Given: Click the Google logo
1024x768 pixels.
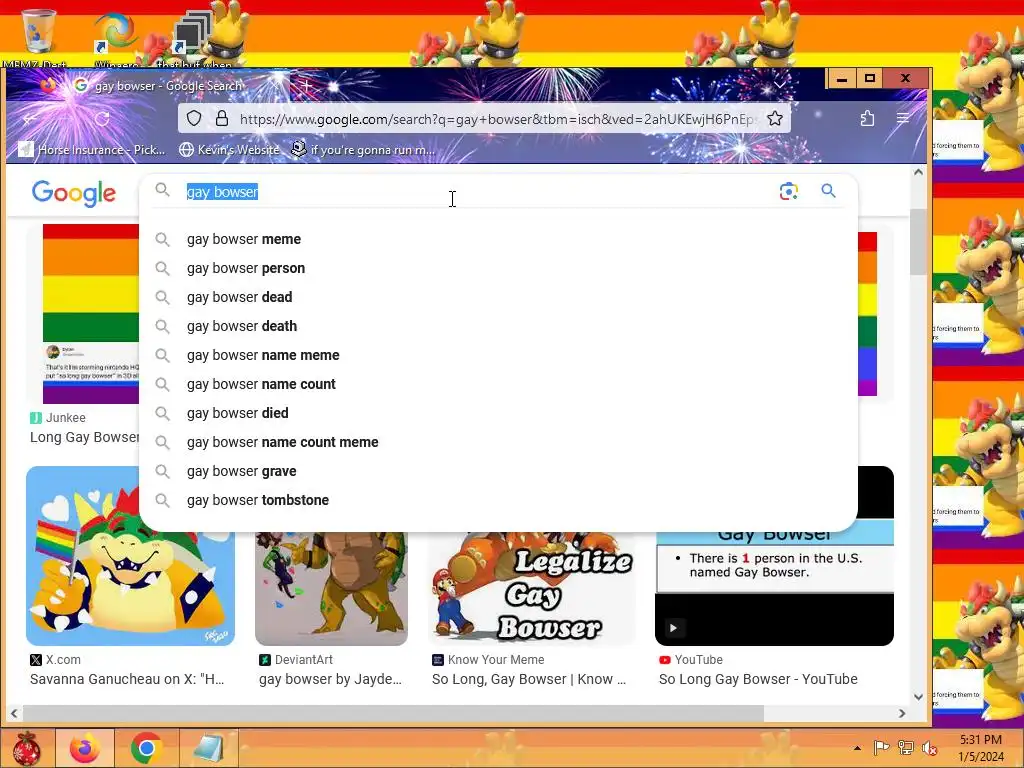Looking at the screenshot, I should [x=74, y=193].
